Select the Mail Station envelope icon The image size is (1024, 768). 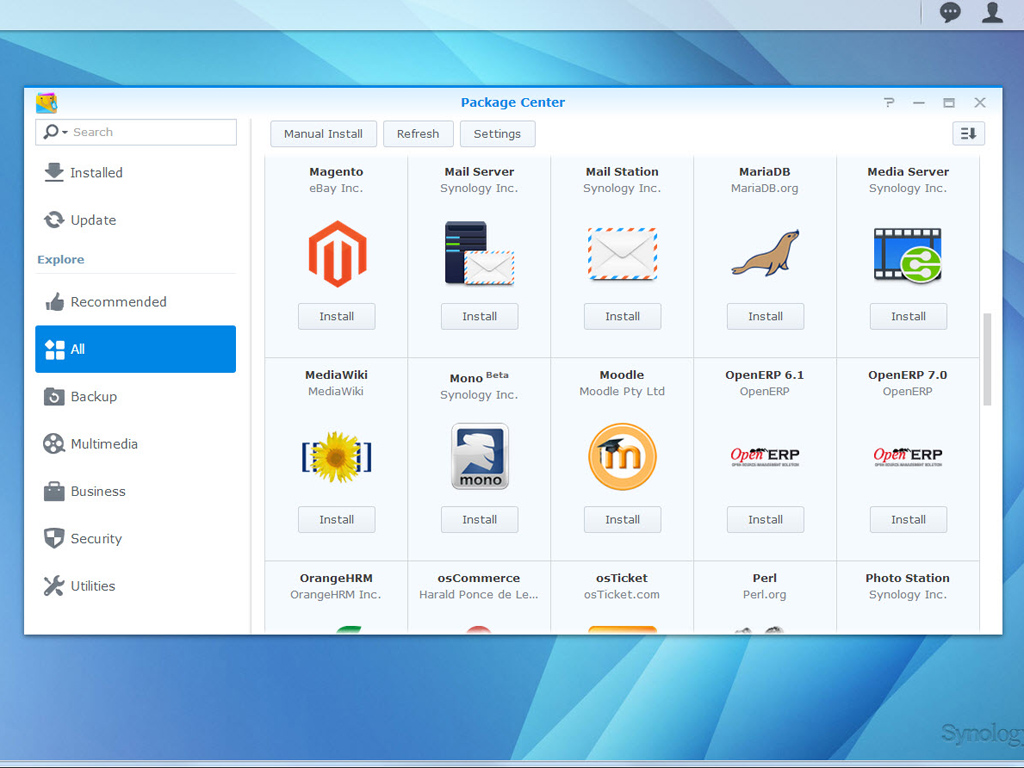coord(622,253)
